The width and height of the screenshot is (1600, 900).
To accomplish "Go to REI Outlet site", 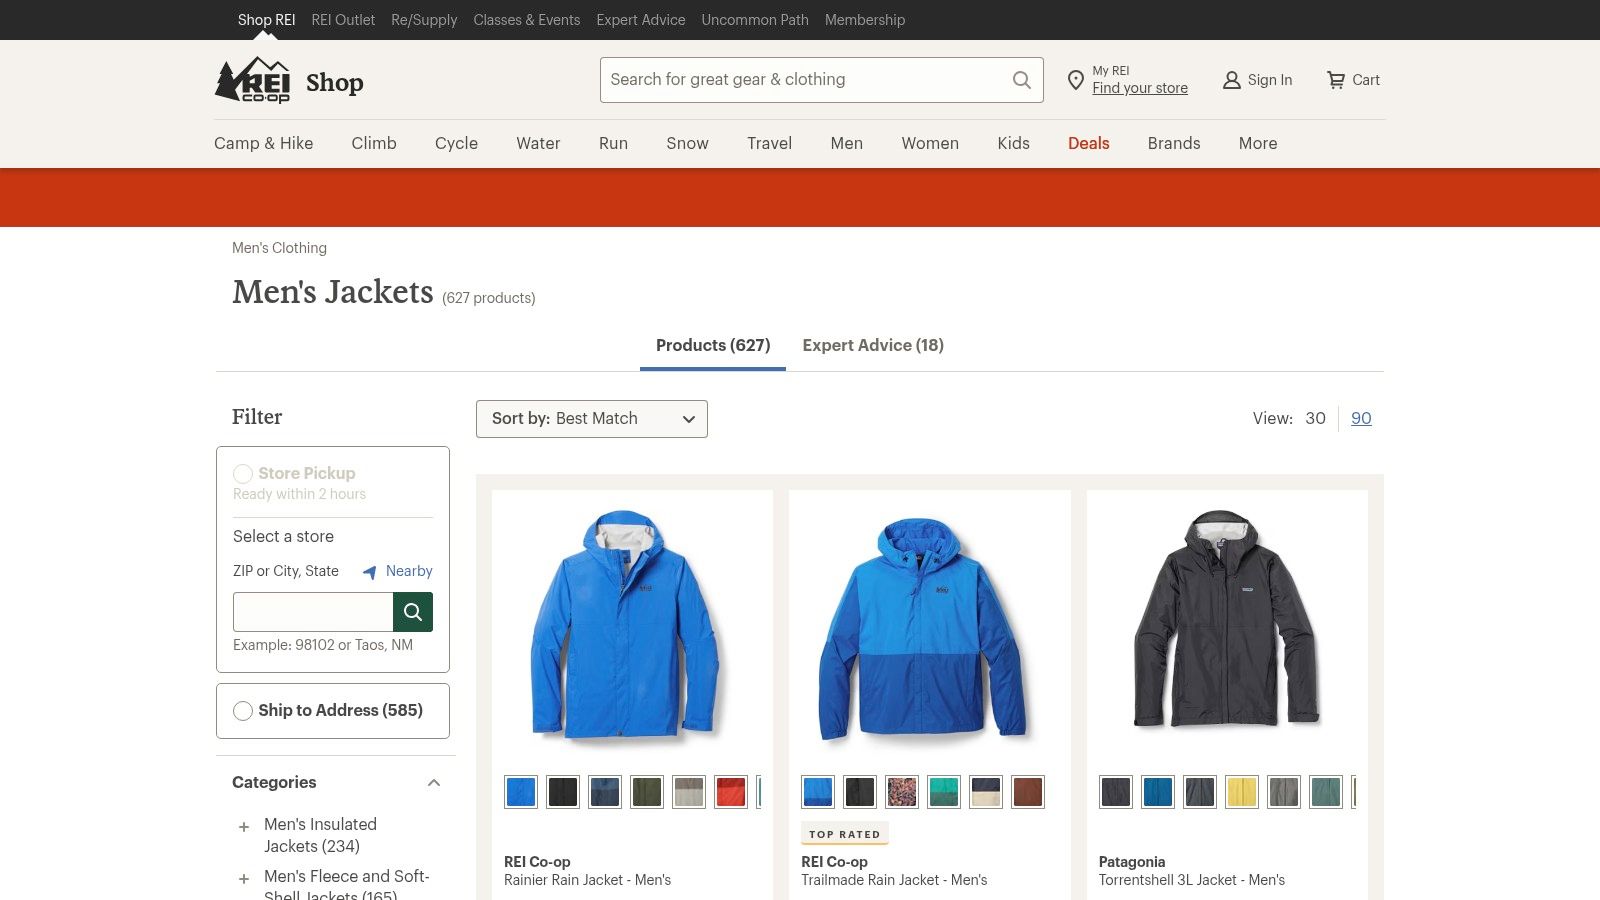I will [x=343, y=20].
